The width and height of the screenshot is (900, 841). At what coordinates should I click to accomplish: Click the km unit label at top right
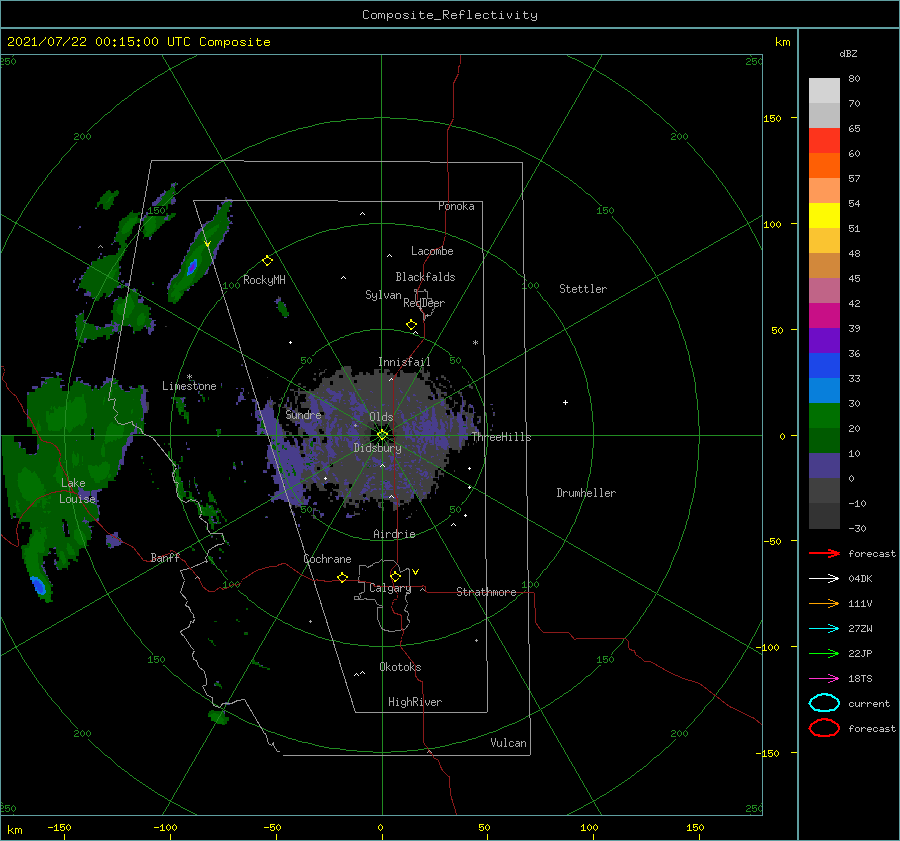(x=783, y=42)
